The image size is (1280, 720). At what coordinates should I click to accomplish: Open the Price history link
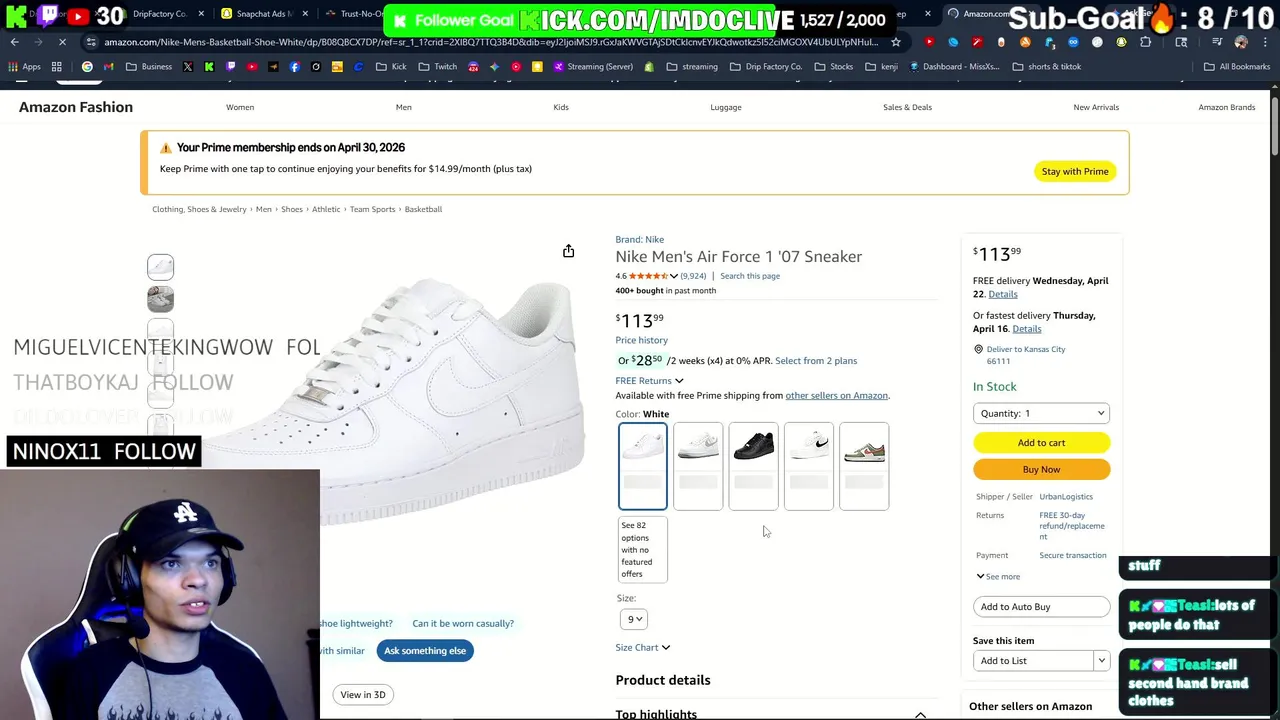pos(641,340)
